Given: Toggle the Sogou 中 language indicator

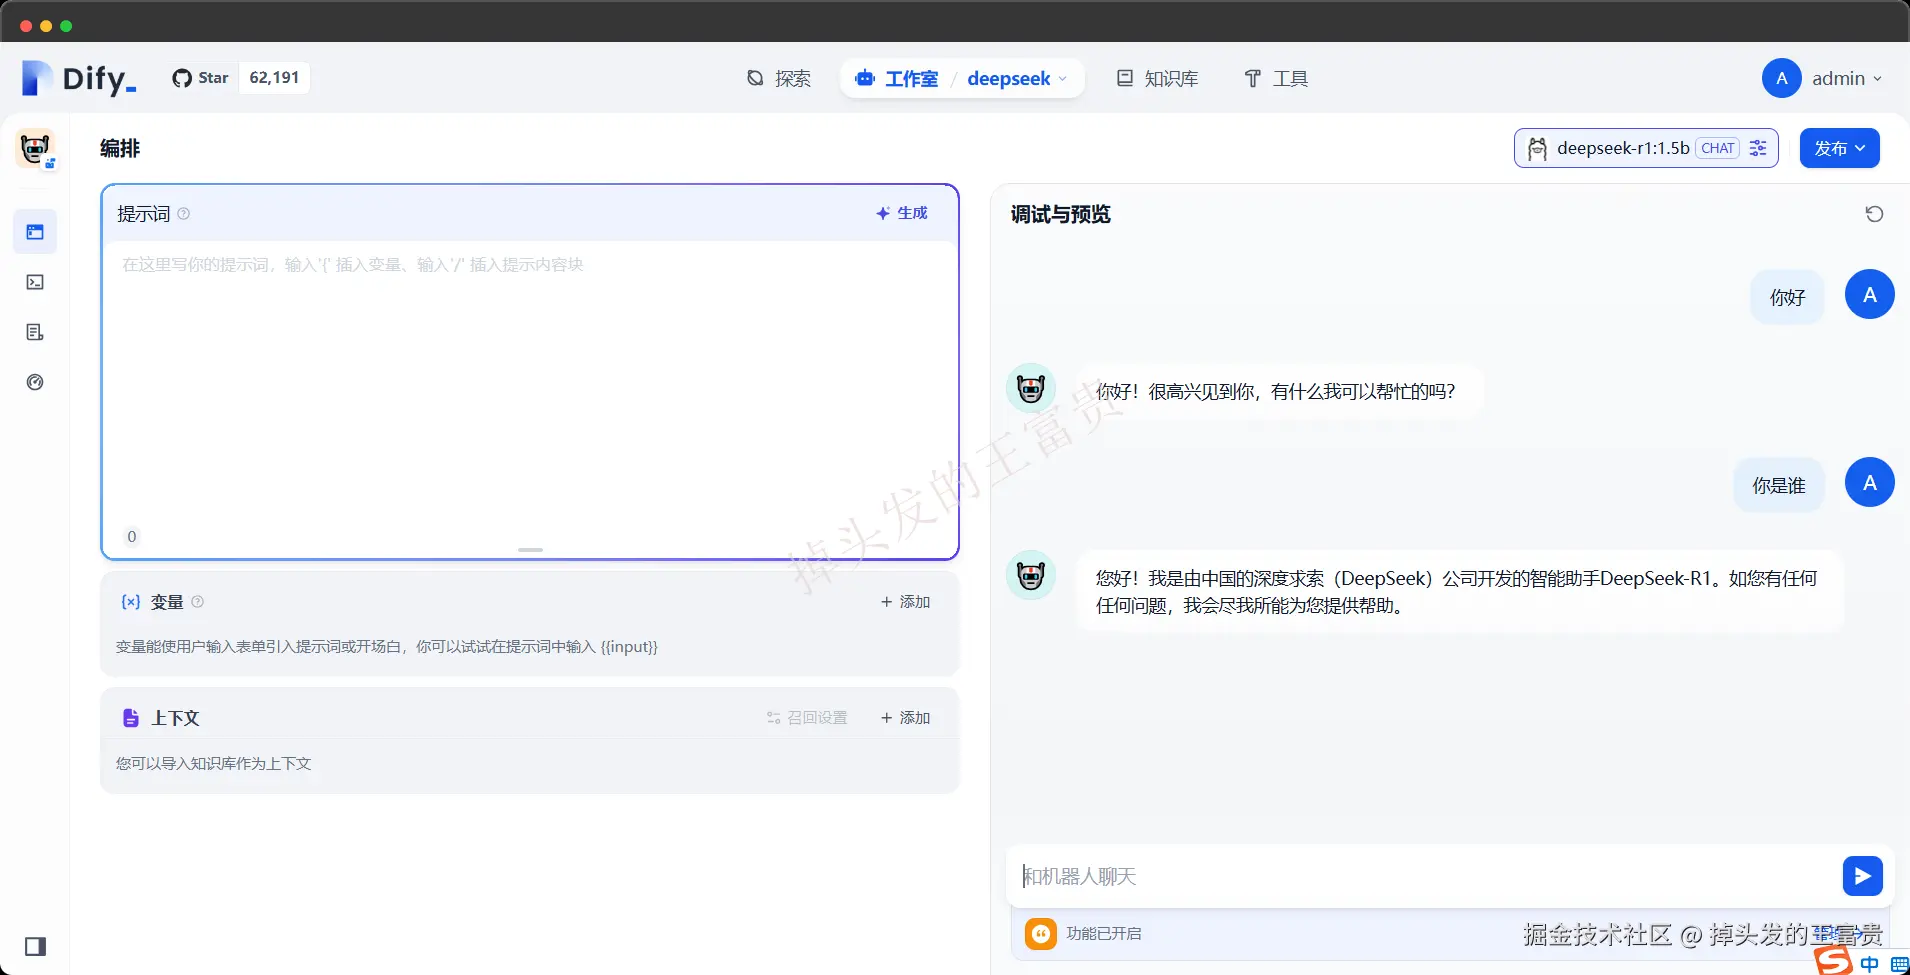Looking at the screenshot, I should 1869,964.
